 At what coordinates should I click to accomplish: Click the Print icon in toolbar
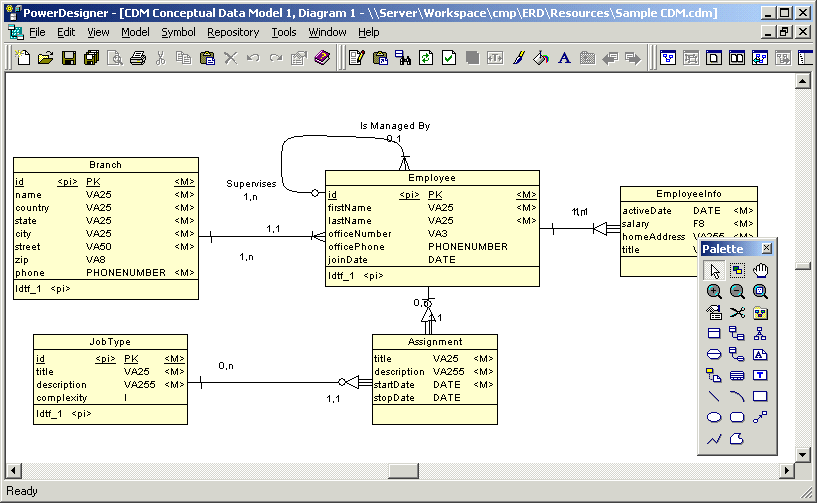coord(138,58)
